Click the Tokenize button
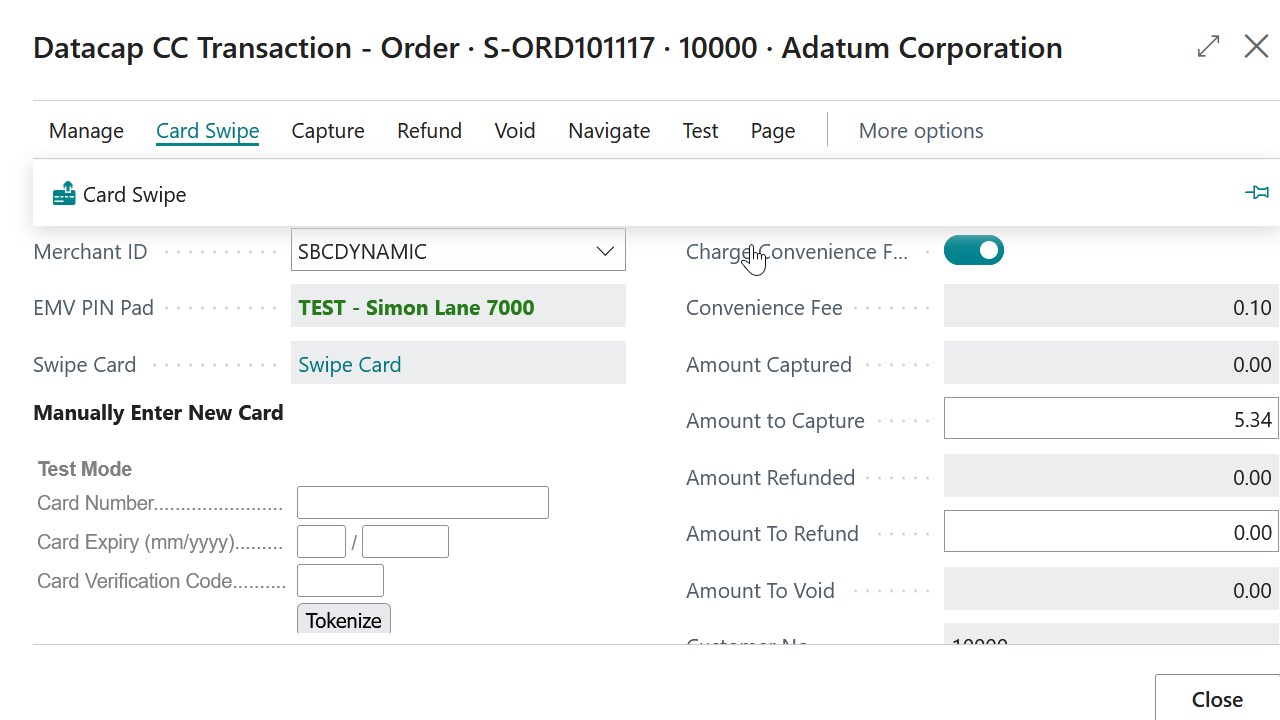This screenshot has width=1280, height=720. pyautogui.click(x=343, y=620)
